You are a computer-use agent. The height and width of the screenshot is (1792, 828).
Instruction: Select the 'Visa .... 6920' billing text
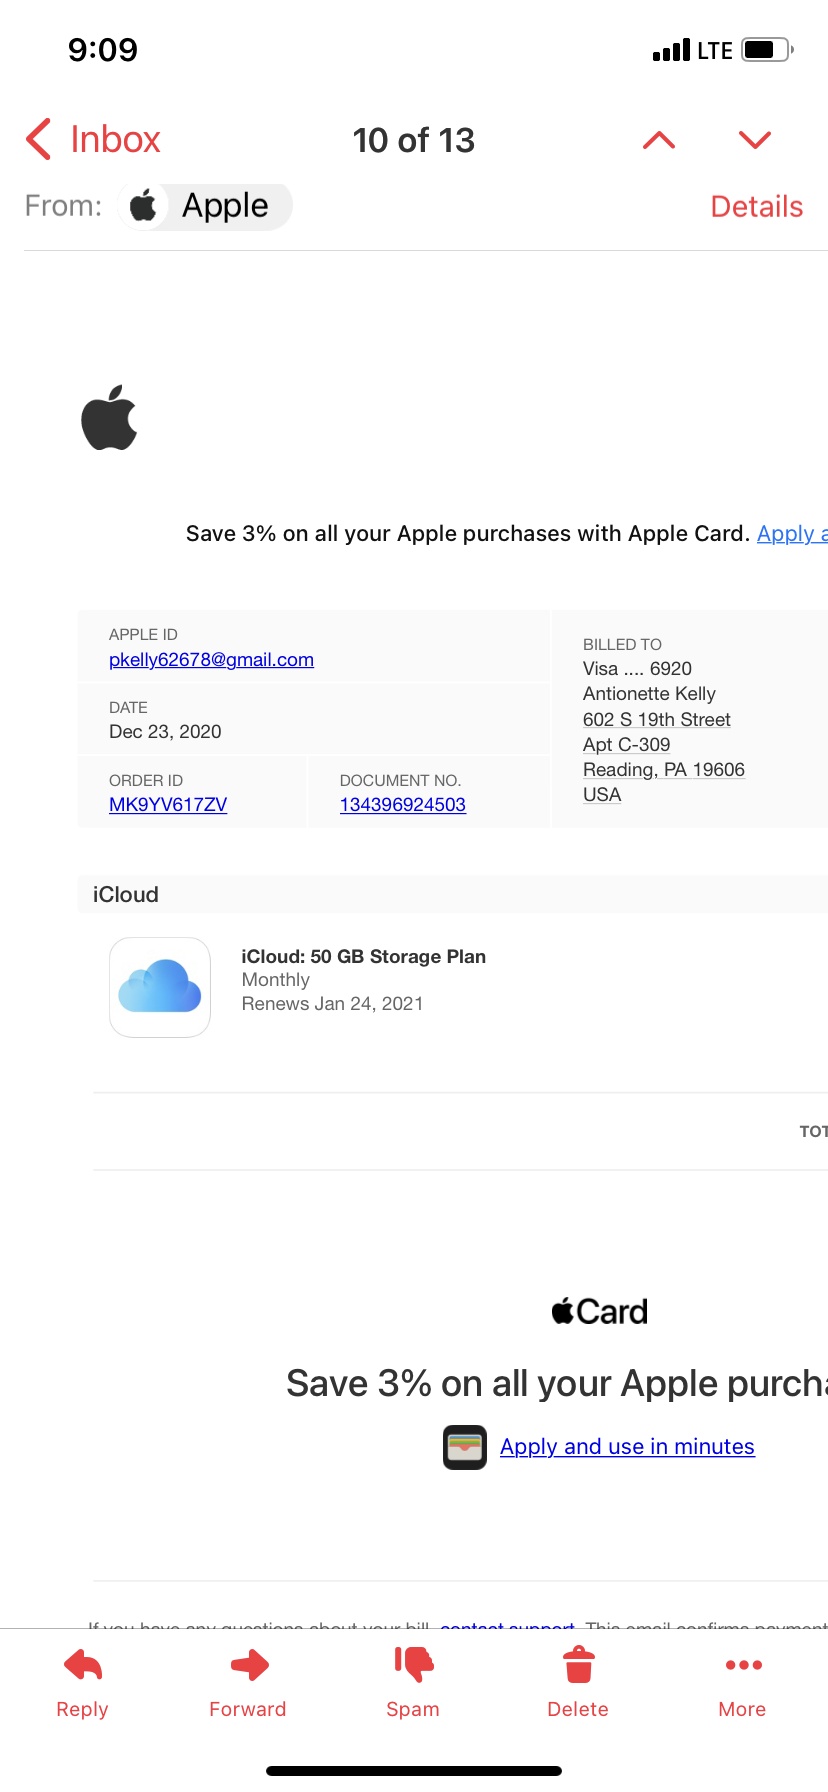(x=637, y=669)
